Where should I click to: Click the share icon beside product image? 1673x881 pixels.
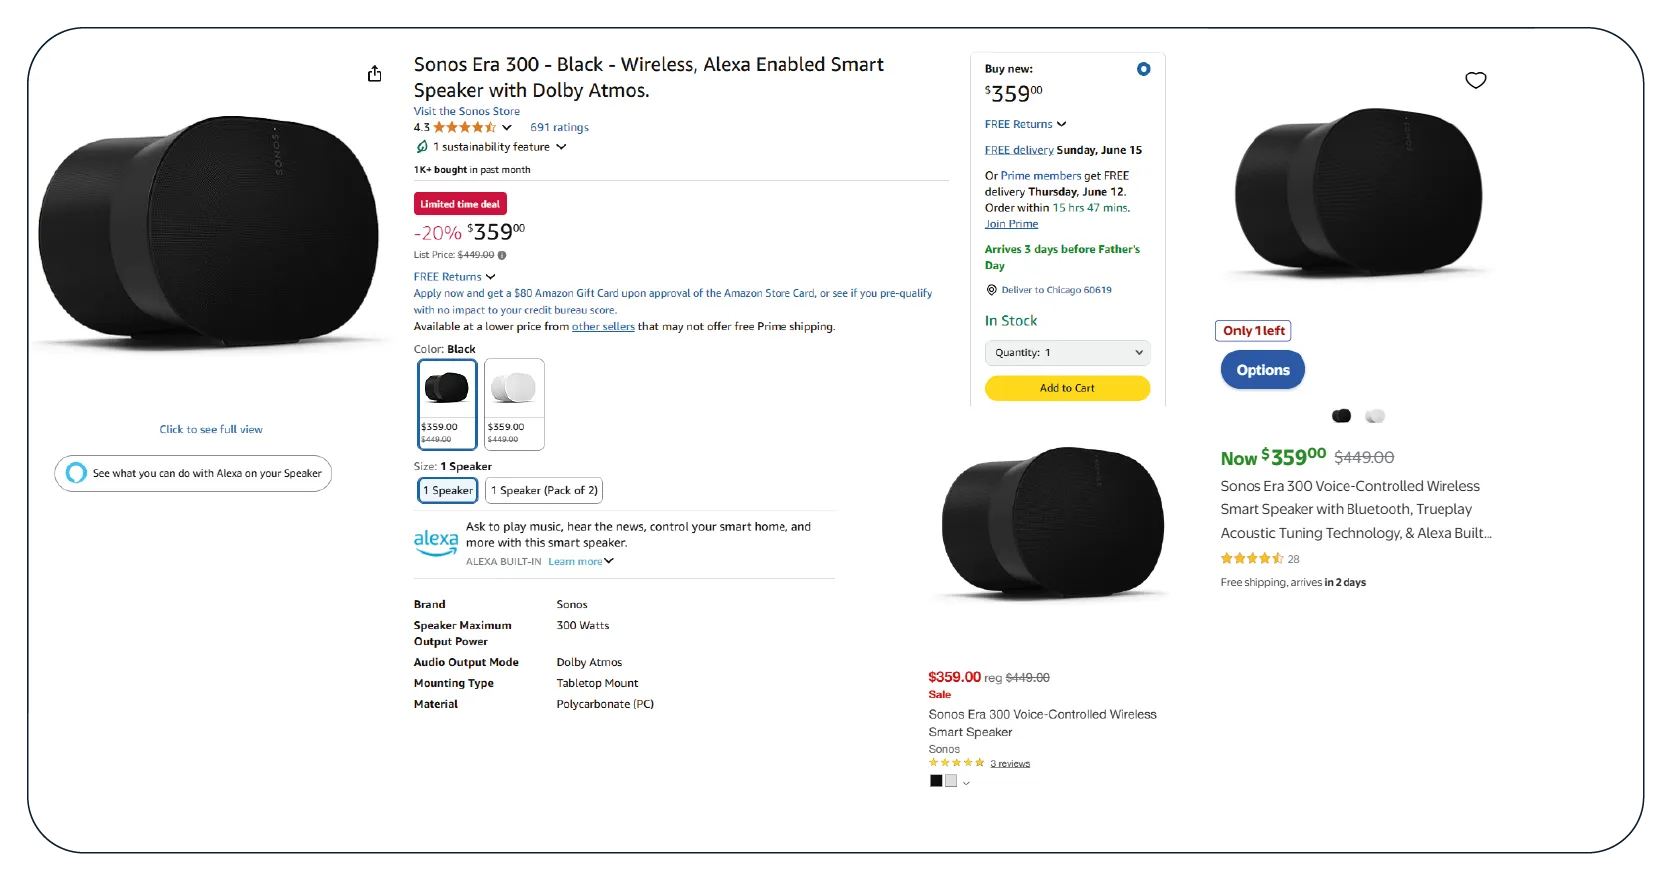[374, 74]
